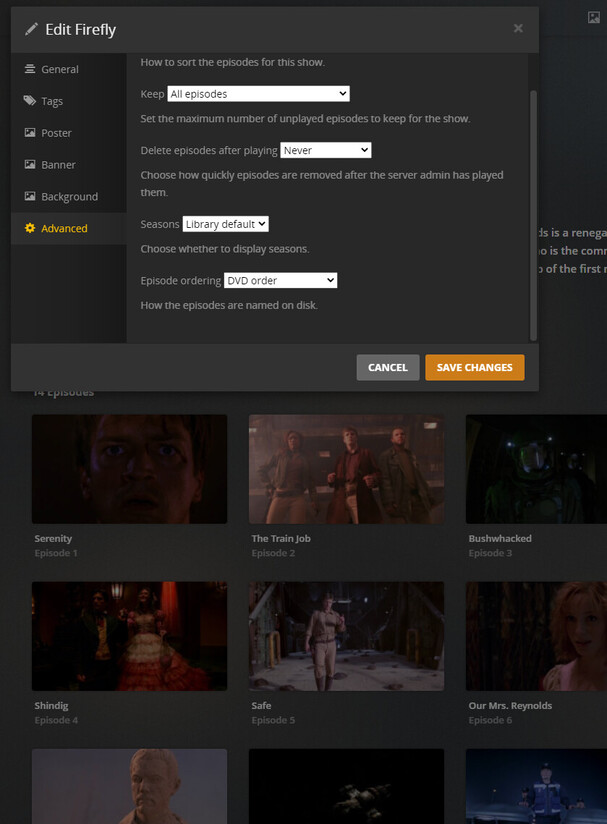Click the Episode 5 label
The width and height of the screenshot is (607, 824).
coord(273,720)
